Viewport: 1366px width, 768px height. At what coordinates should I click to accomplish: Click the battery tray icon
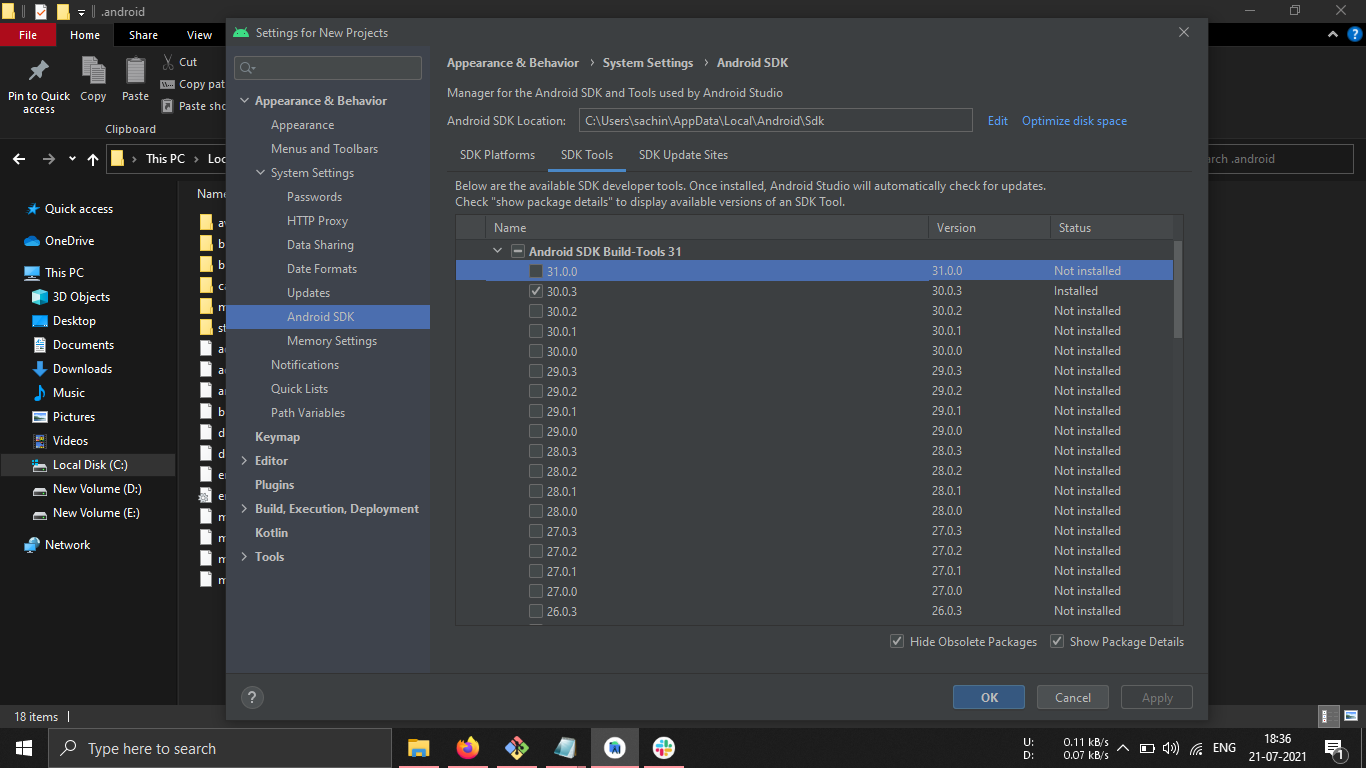[x=1147, y=748]
